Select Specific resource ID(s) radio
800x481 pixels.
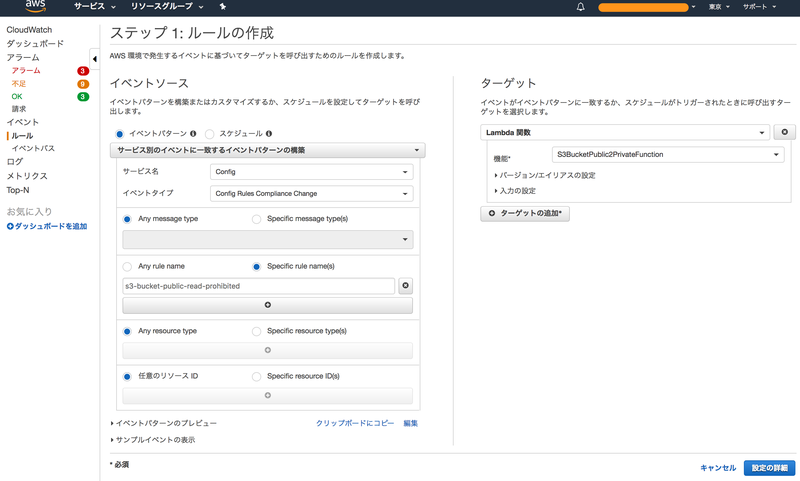point(256,377)
